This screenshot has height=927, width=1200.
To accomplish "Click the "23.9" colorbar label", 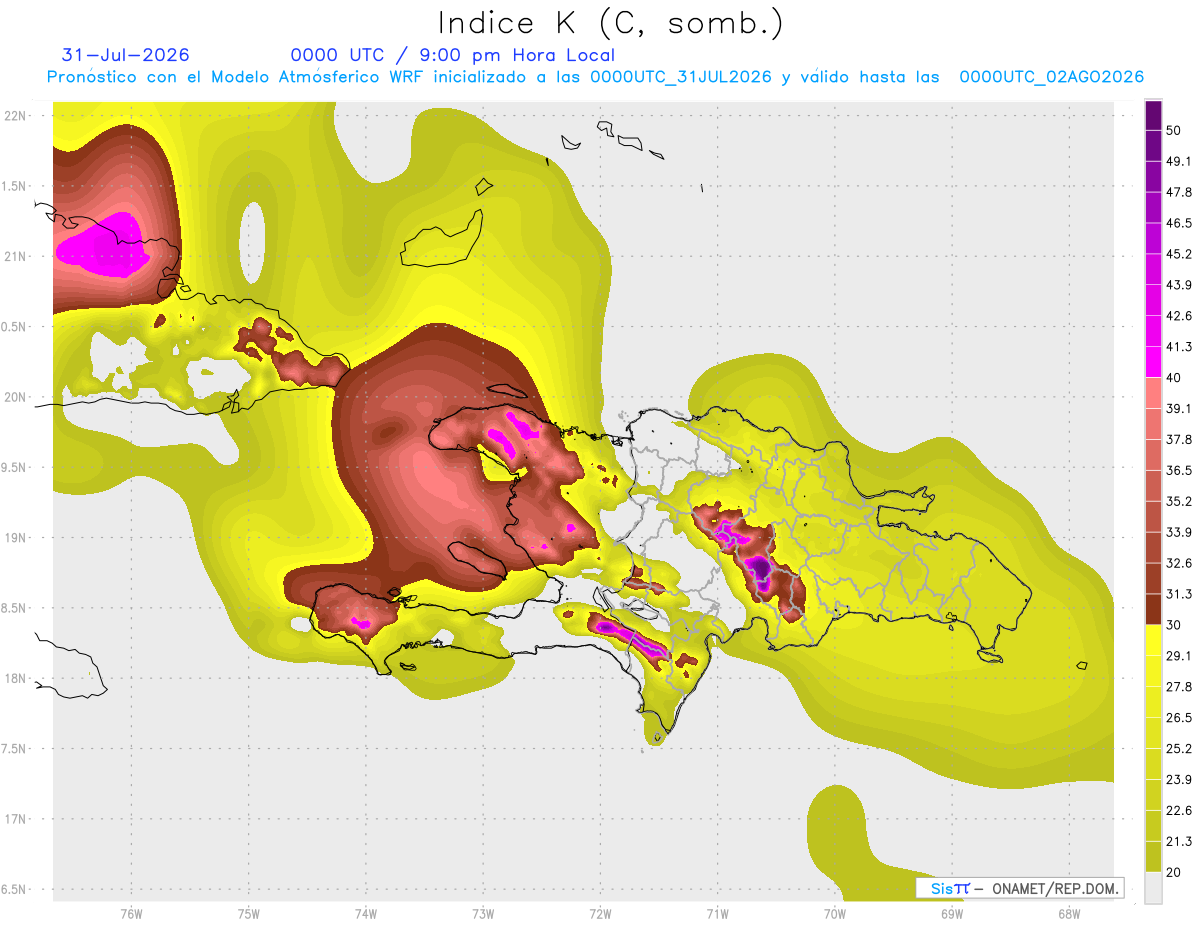I will (x=1179, y=779).
